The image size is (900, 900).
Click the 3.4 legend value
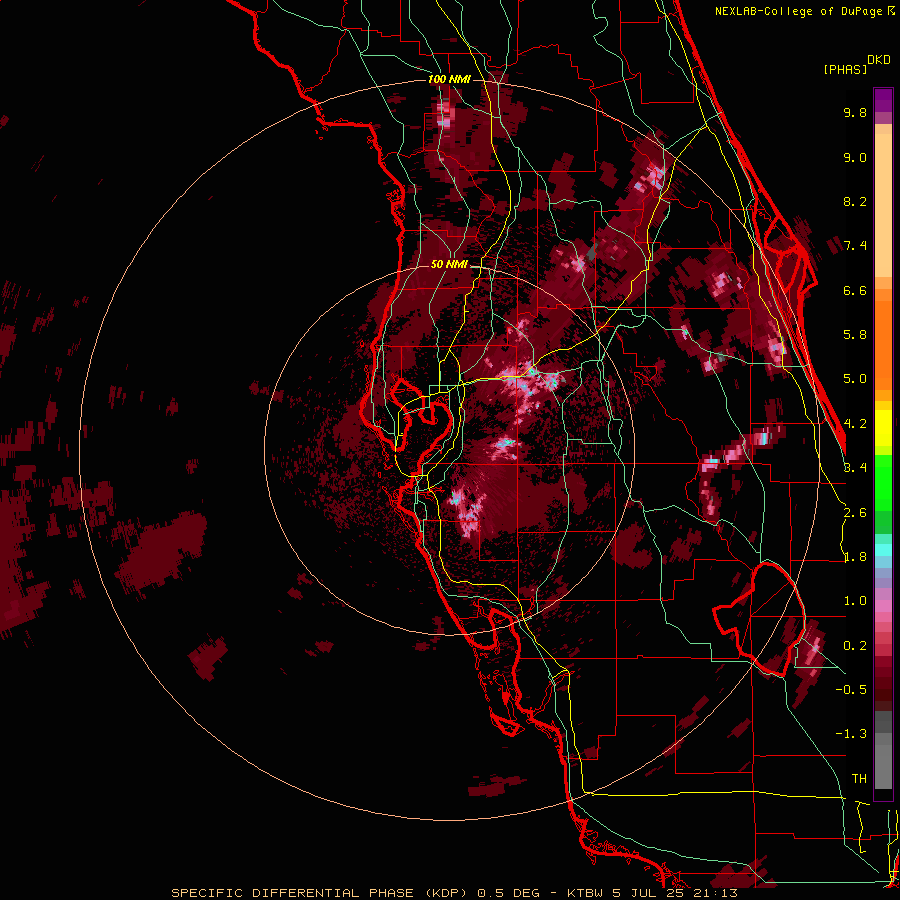[x=855, y=468]
